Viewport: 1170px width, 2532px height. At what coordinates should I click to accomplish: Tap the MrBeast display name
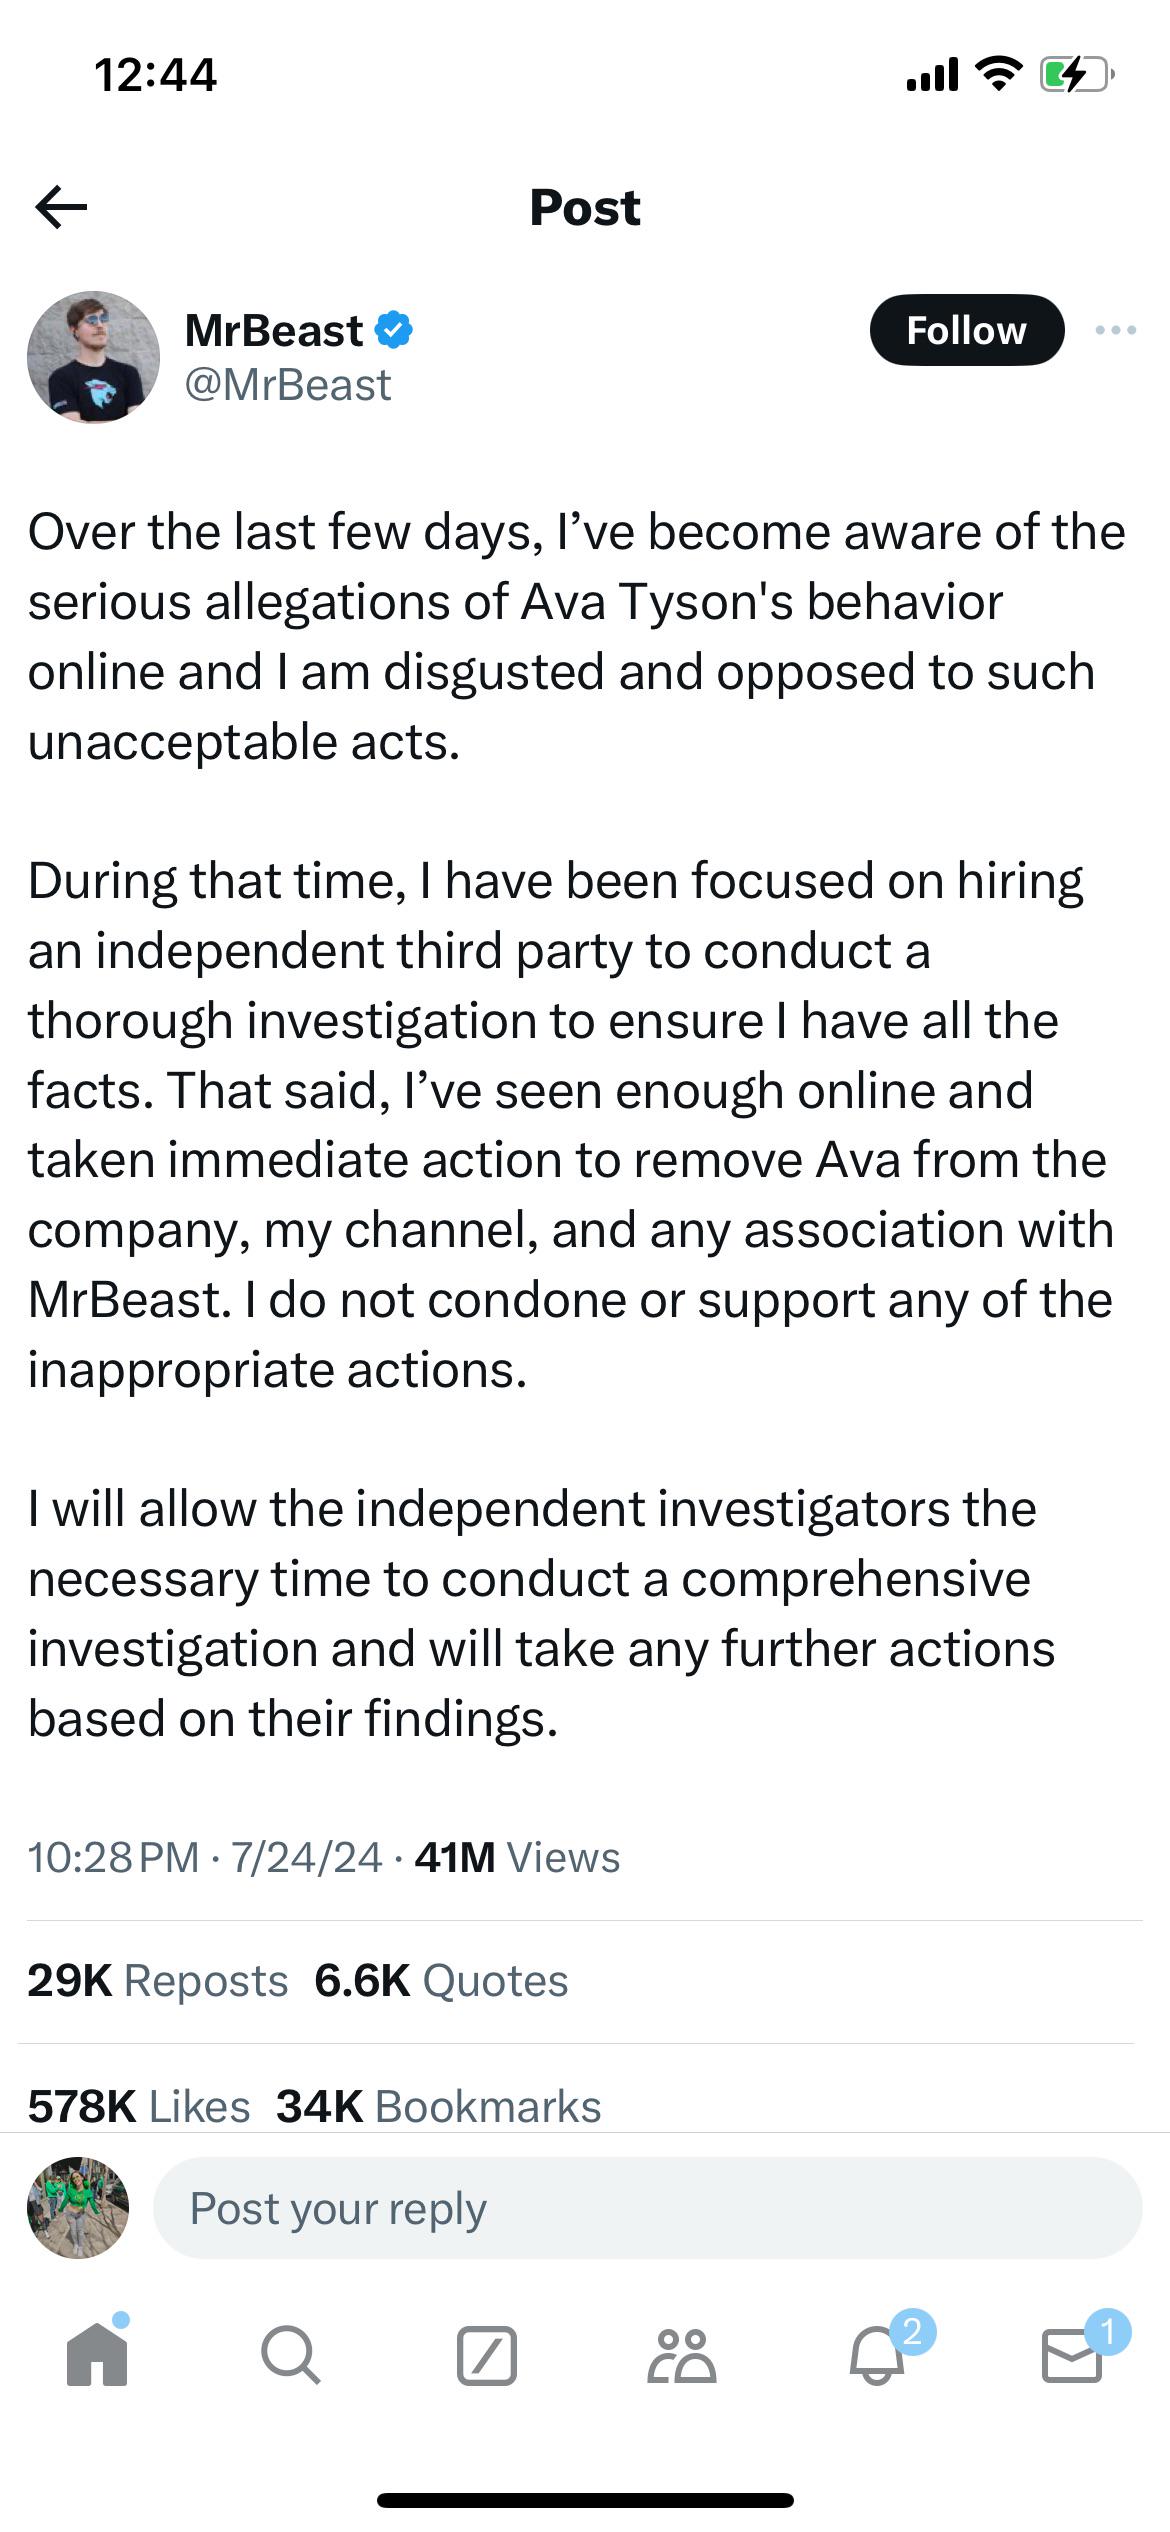point(274,330)
